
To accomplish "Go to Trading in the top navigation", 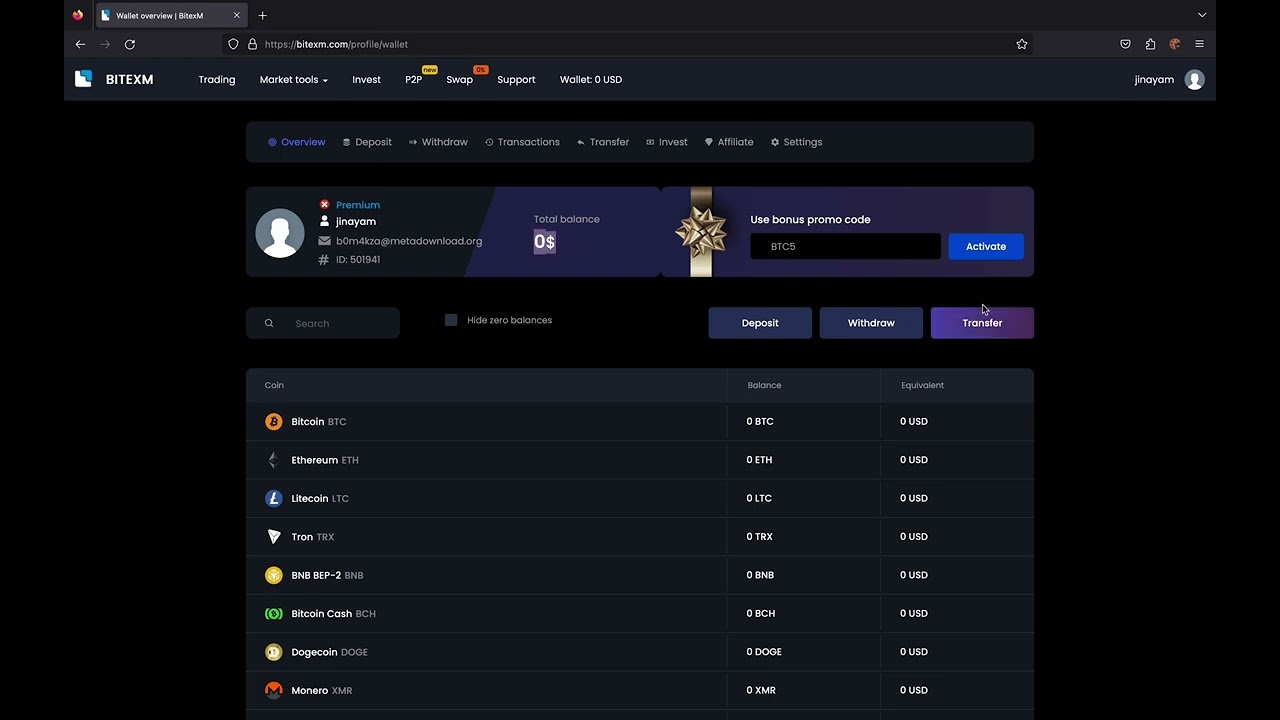I will click(x=217, y=80).
